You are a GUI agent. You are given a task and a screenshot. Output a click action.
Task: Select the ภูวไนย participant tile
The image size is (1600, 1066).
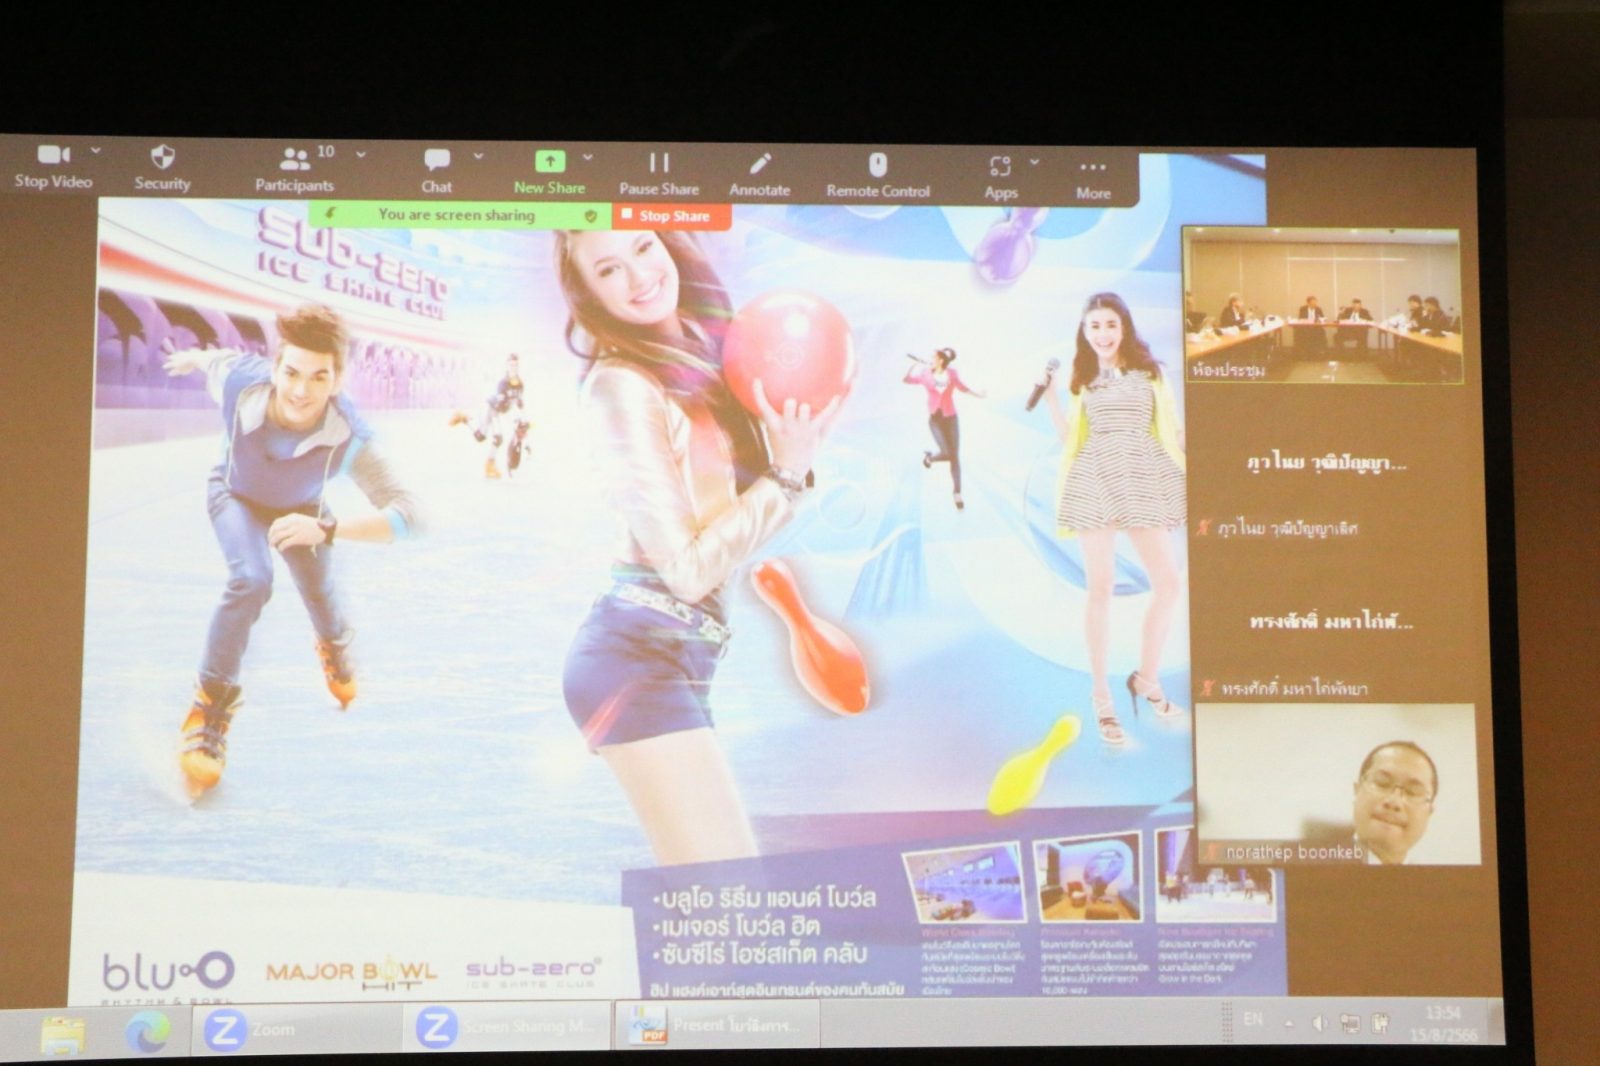click(1327, 463)
